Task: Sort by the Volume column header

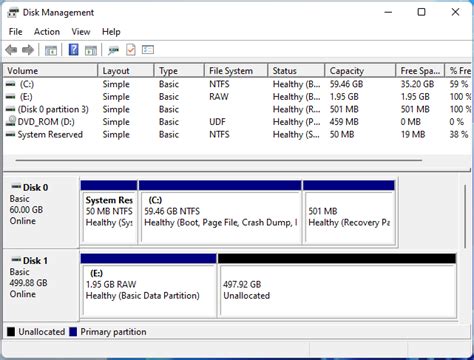Action: [50, 71]
